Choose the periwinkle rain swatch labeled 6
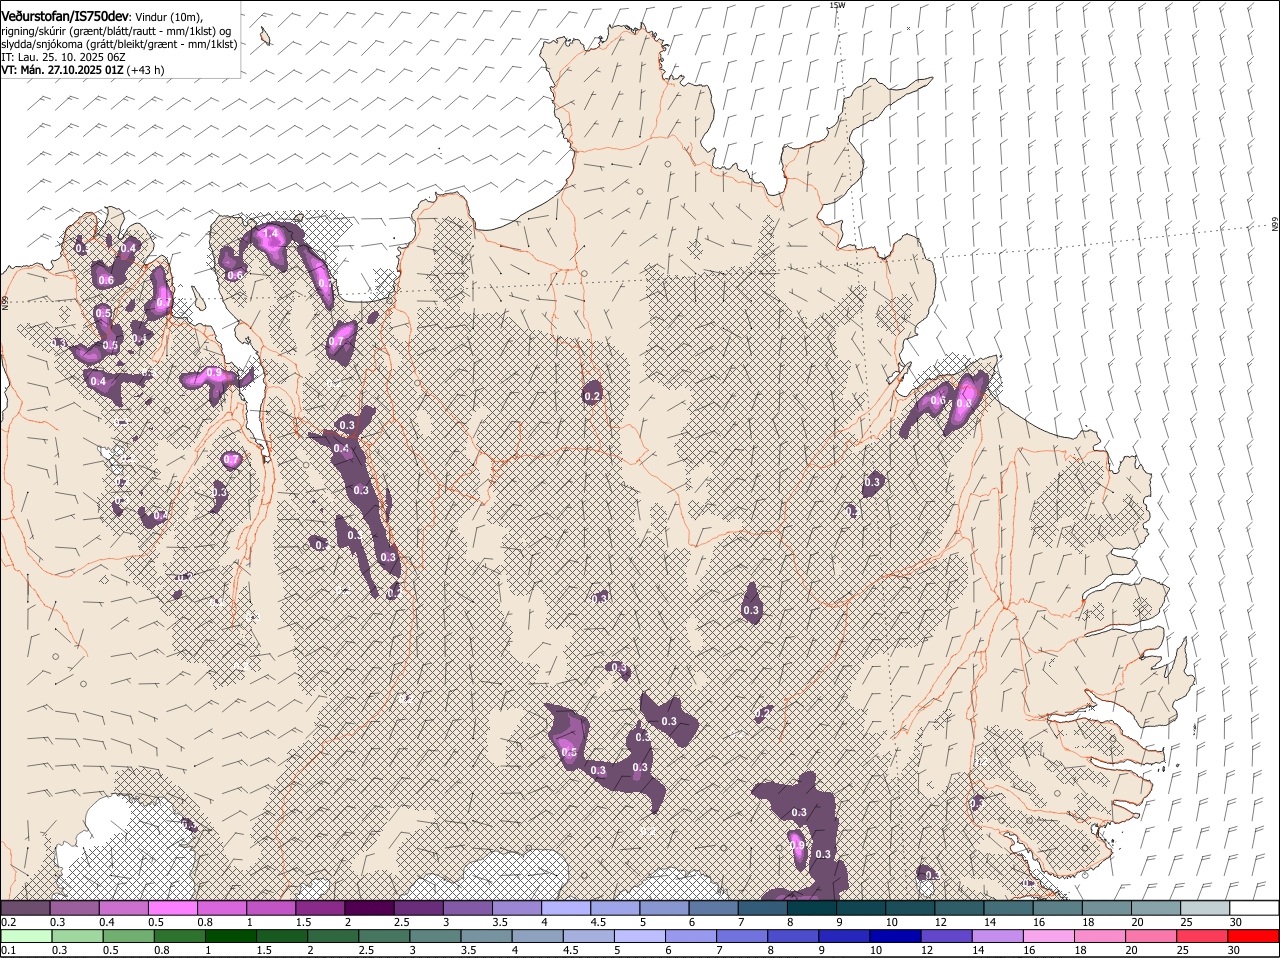Viewport: 1280px width, 958px height. coord(690,936)
